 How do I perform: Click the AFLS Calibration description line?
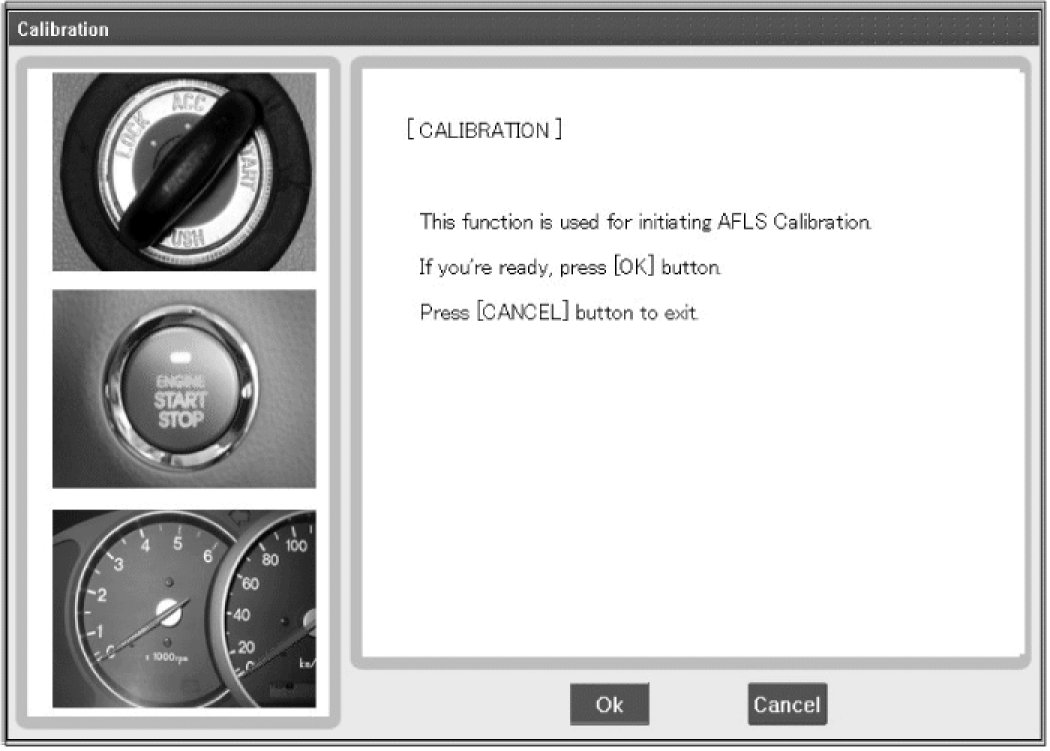(645, 222)
